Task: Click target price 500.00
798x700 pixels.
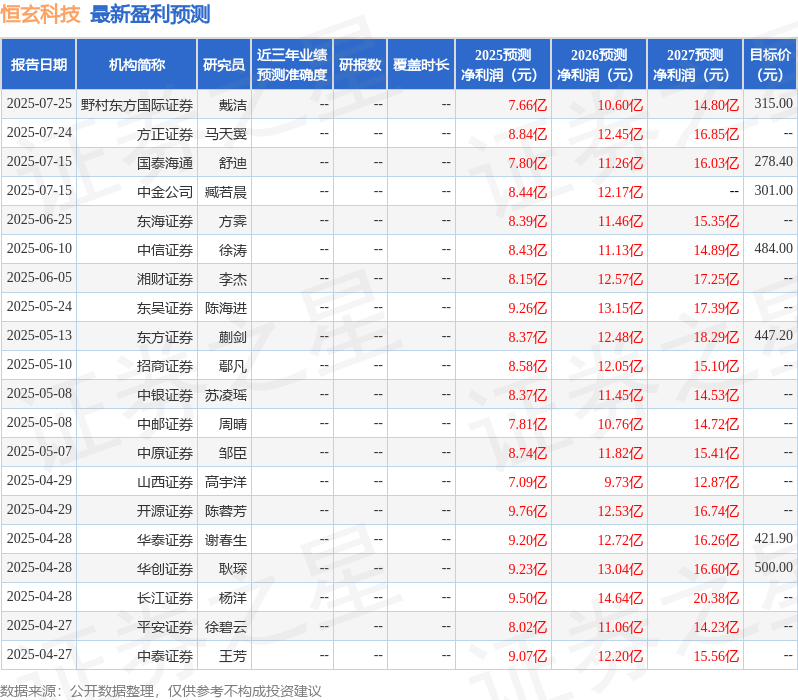Action: (774, 568)
